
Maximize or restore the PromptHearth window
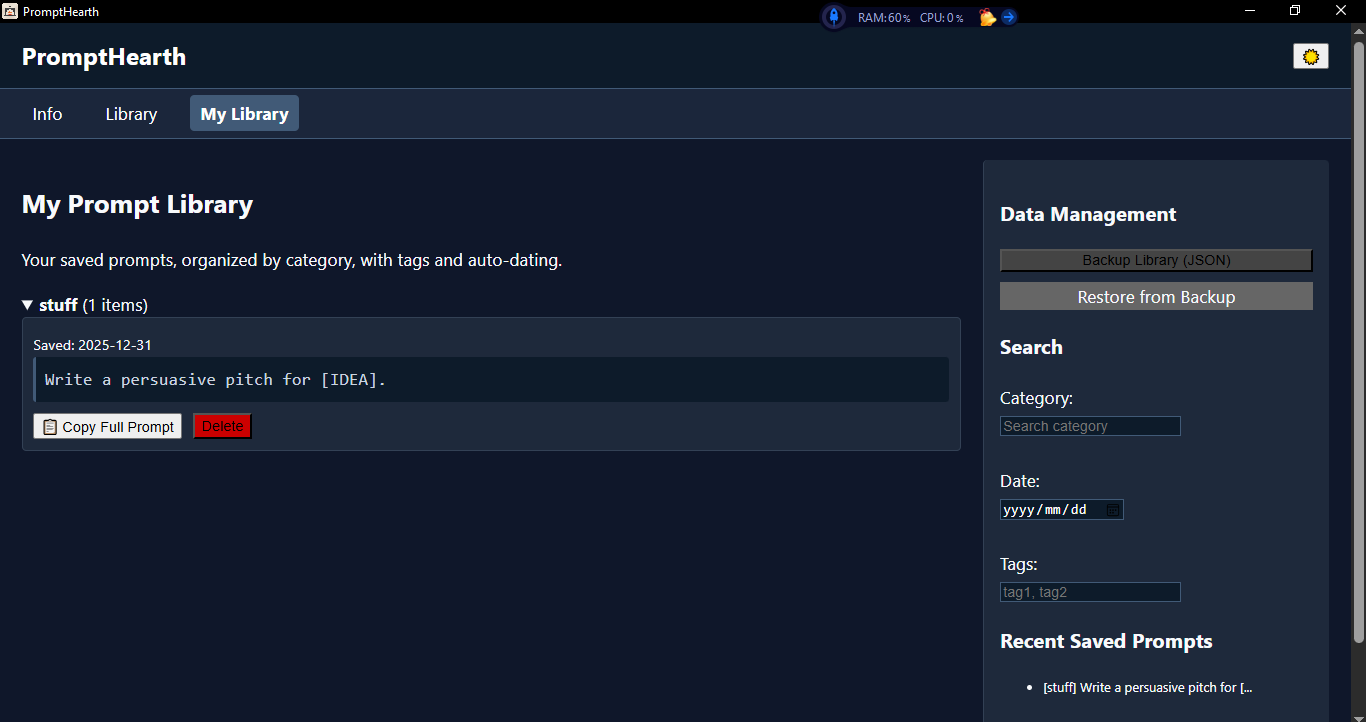(1295, 11)
